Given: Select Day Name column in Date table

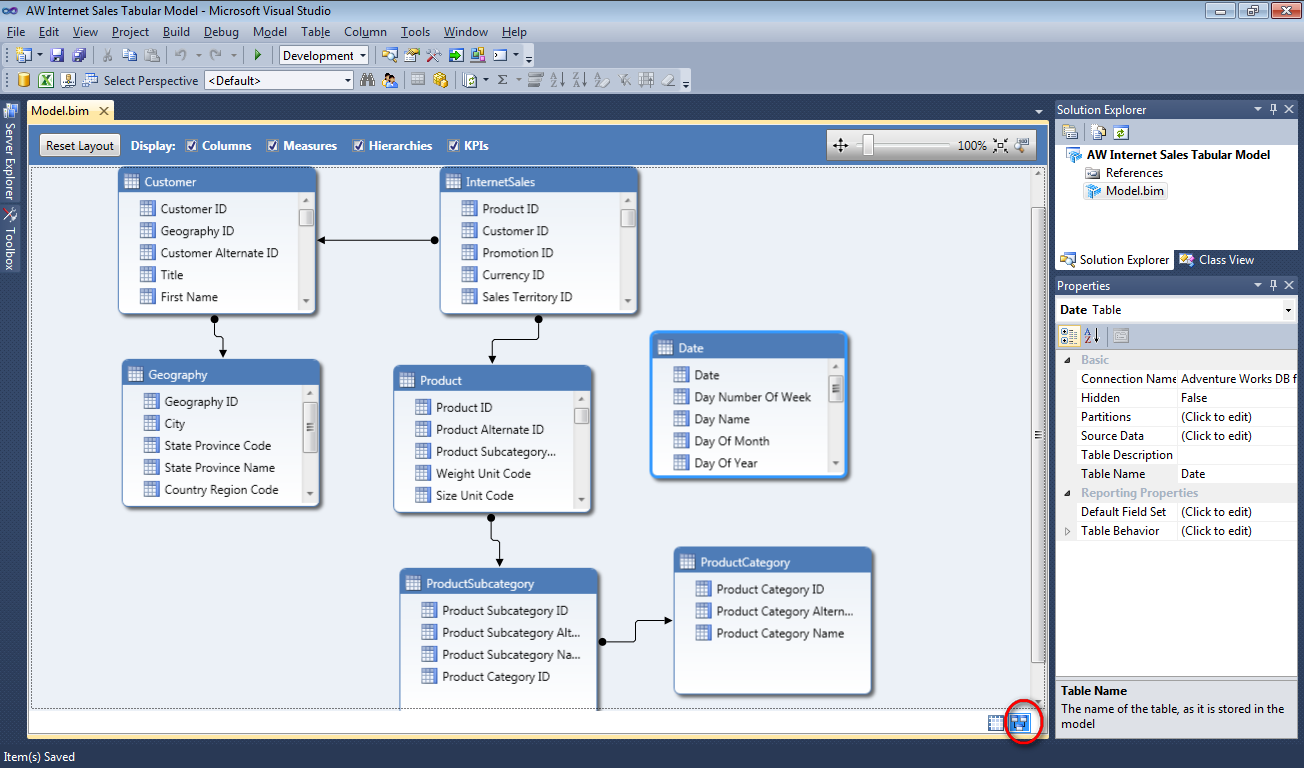Looking at the screenshot, I should tap(722, 419).
